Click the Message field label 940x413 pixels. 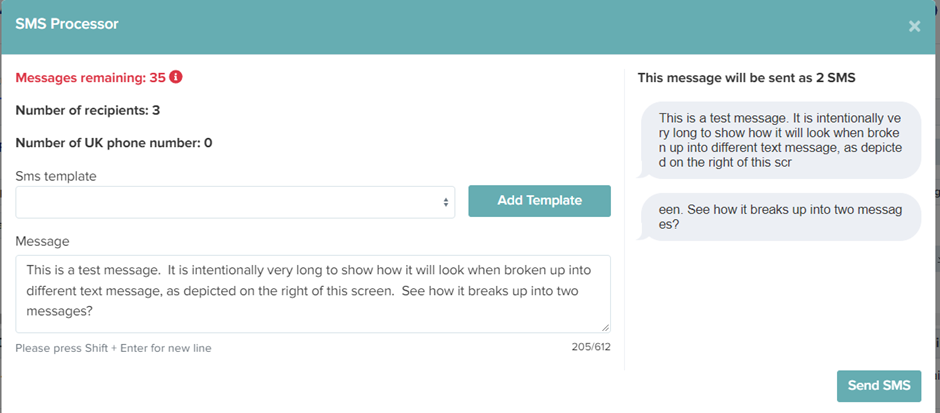click(42, 242)
